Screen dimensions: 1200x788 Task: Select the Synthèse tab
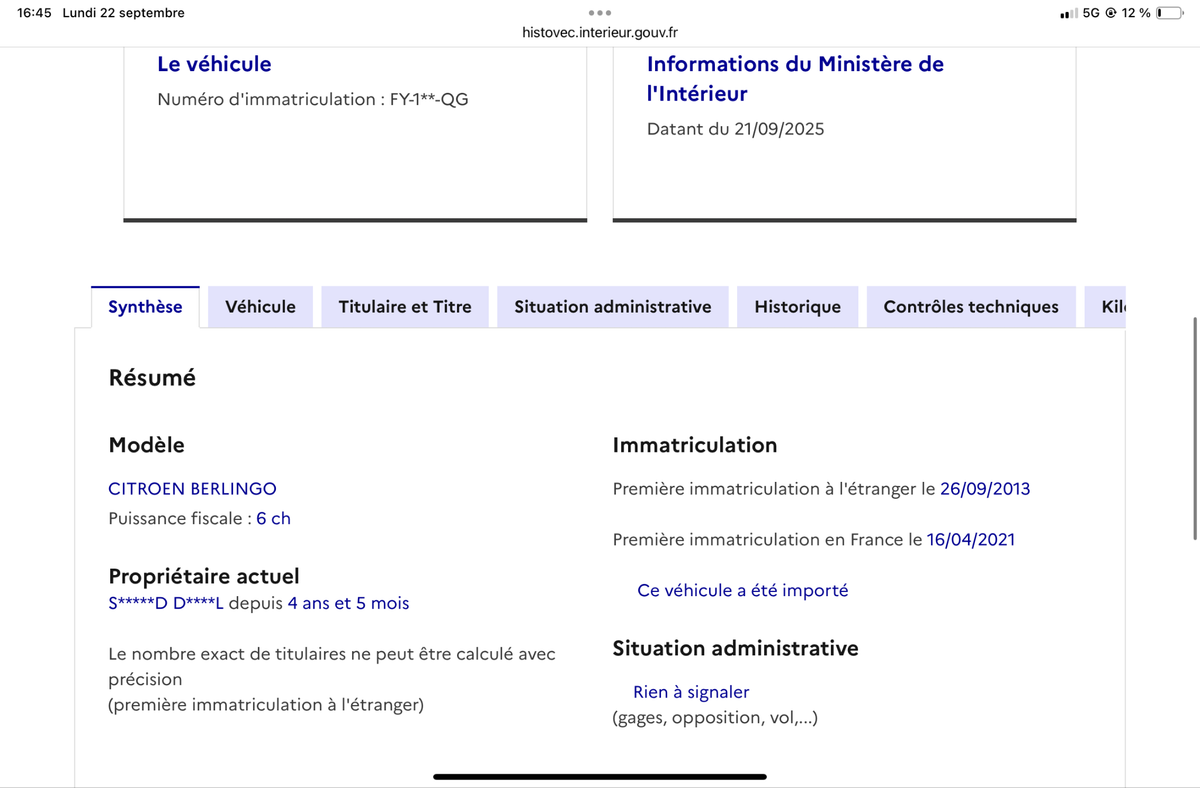[145, 306]
